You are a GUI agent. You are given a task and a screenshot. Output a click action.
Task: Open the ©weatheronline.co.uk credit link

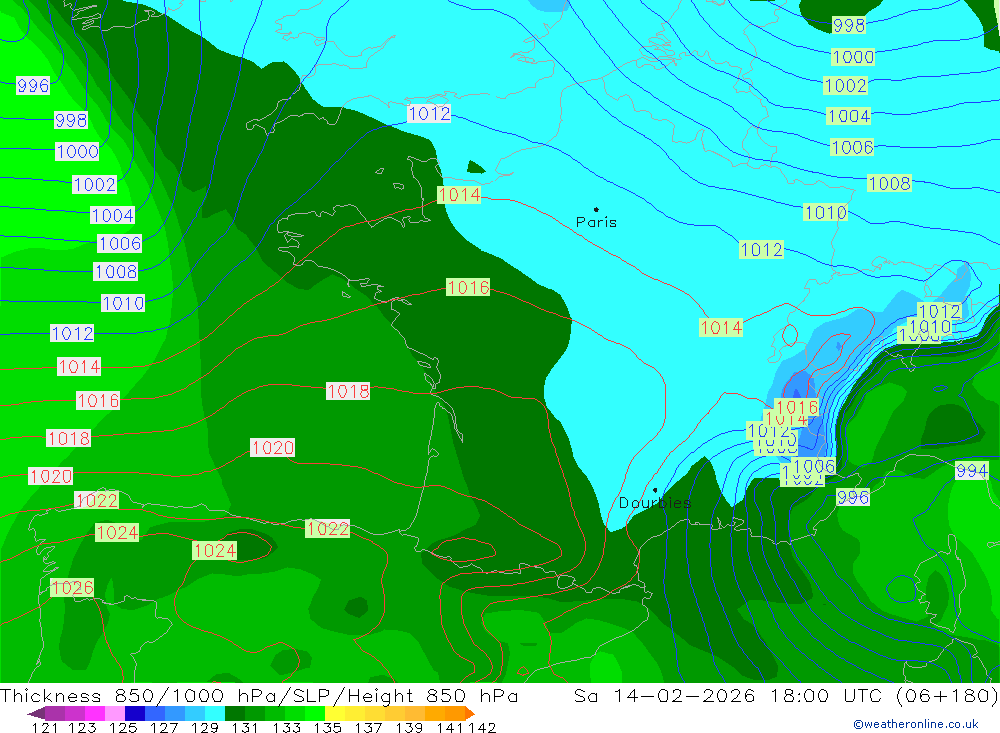tap(915, 724)
